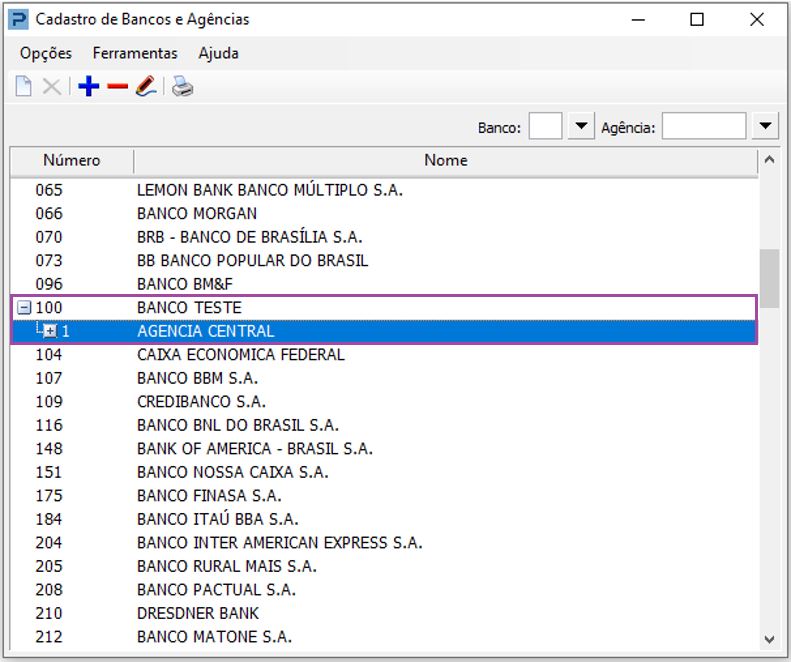Viewport: 791px width, 662px height.
Task: Select row BRB - BANCO DE BRASÍLIA S.A.
Action: tap(384, 237)
